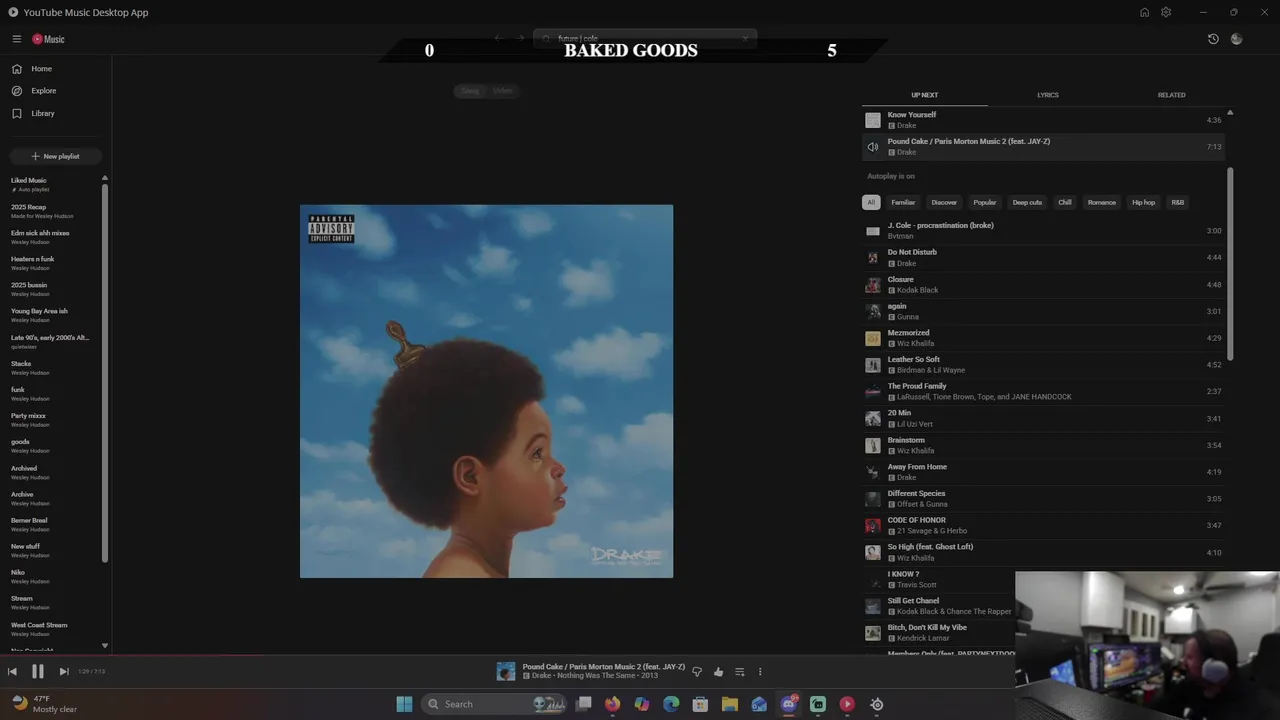This screenshot has height=720, width=1280.
Task: Open the weather widget showing 47°F
Action: (44, 704)
